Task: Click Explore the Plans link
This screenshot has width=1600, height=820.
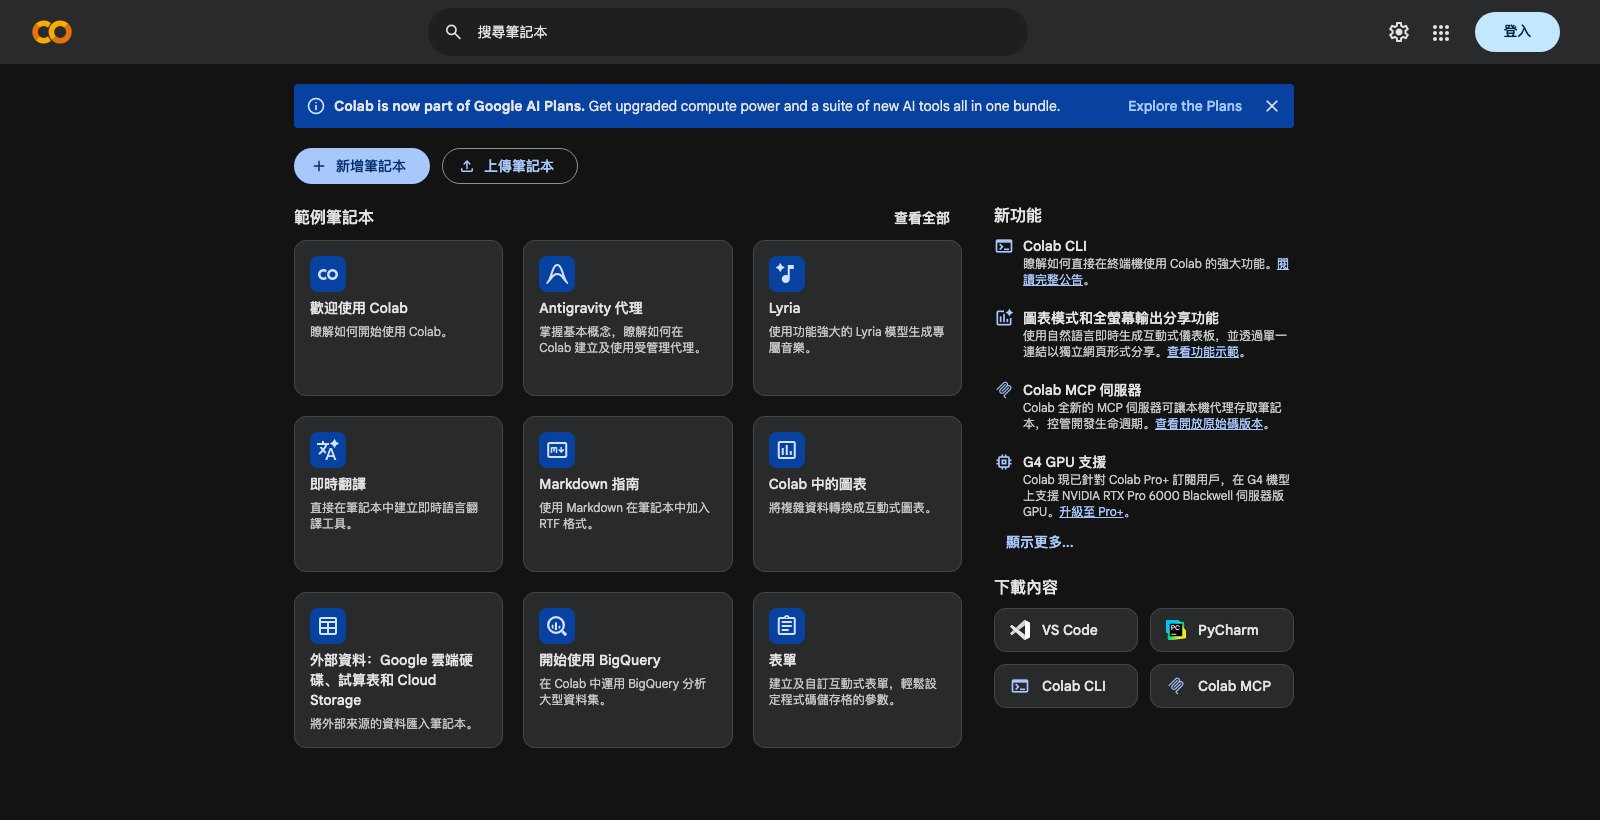Action: (x=1185, y=106)
